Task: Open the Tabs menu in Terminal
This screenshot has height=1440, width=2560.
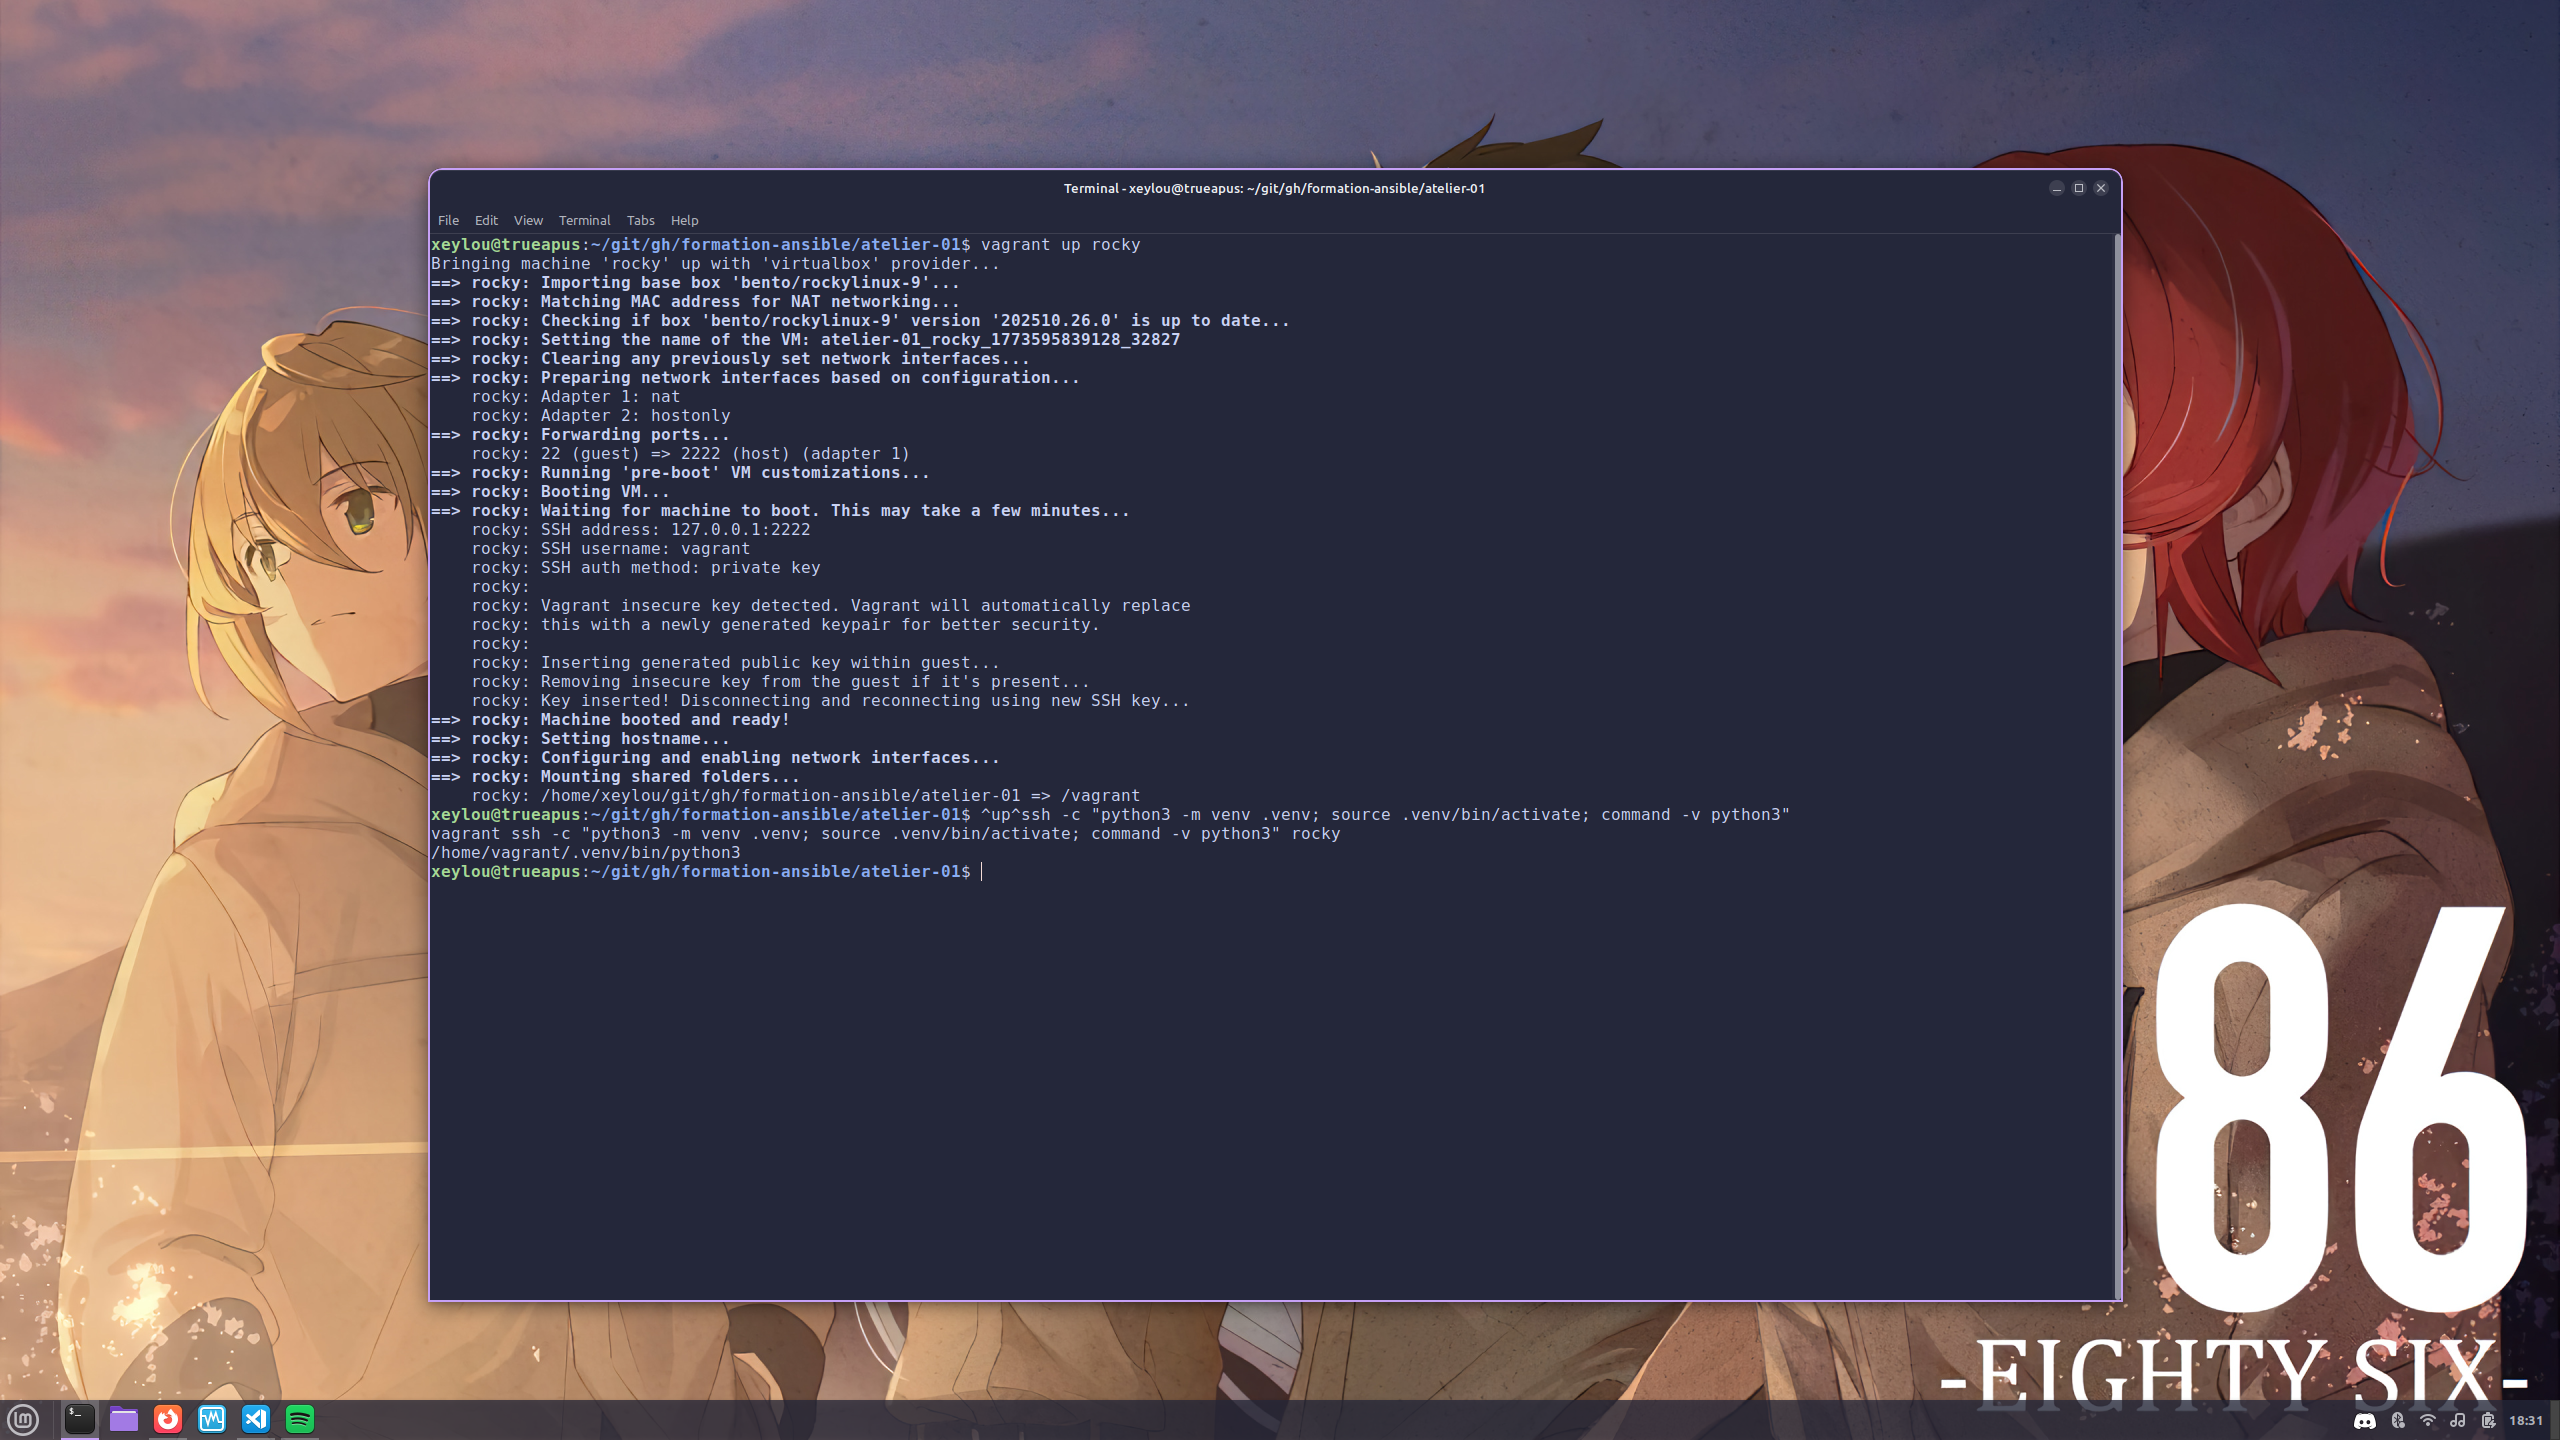Action: point(640,220)
